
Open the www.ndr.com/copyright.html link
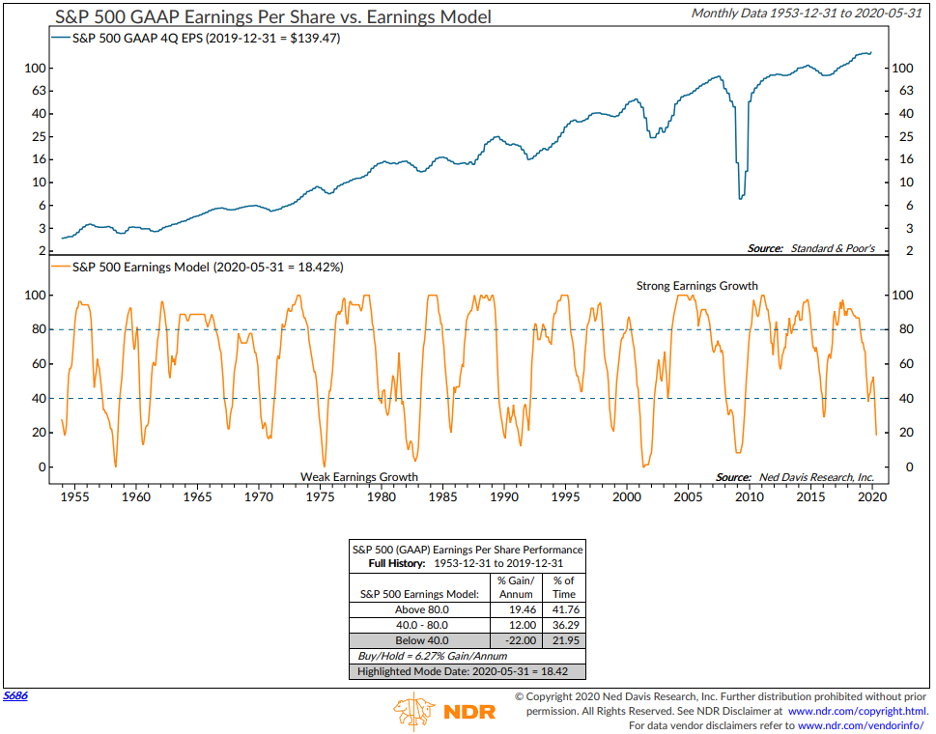(x=857, y=711)
